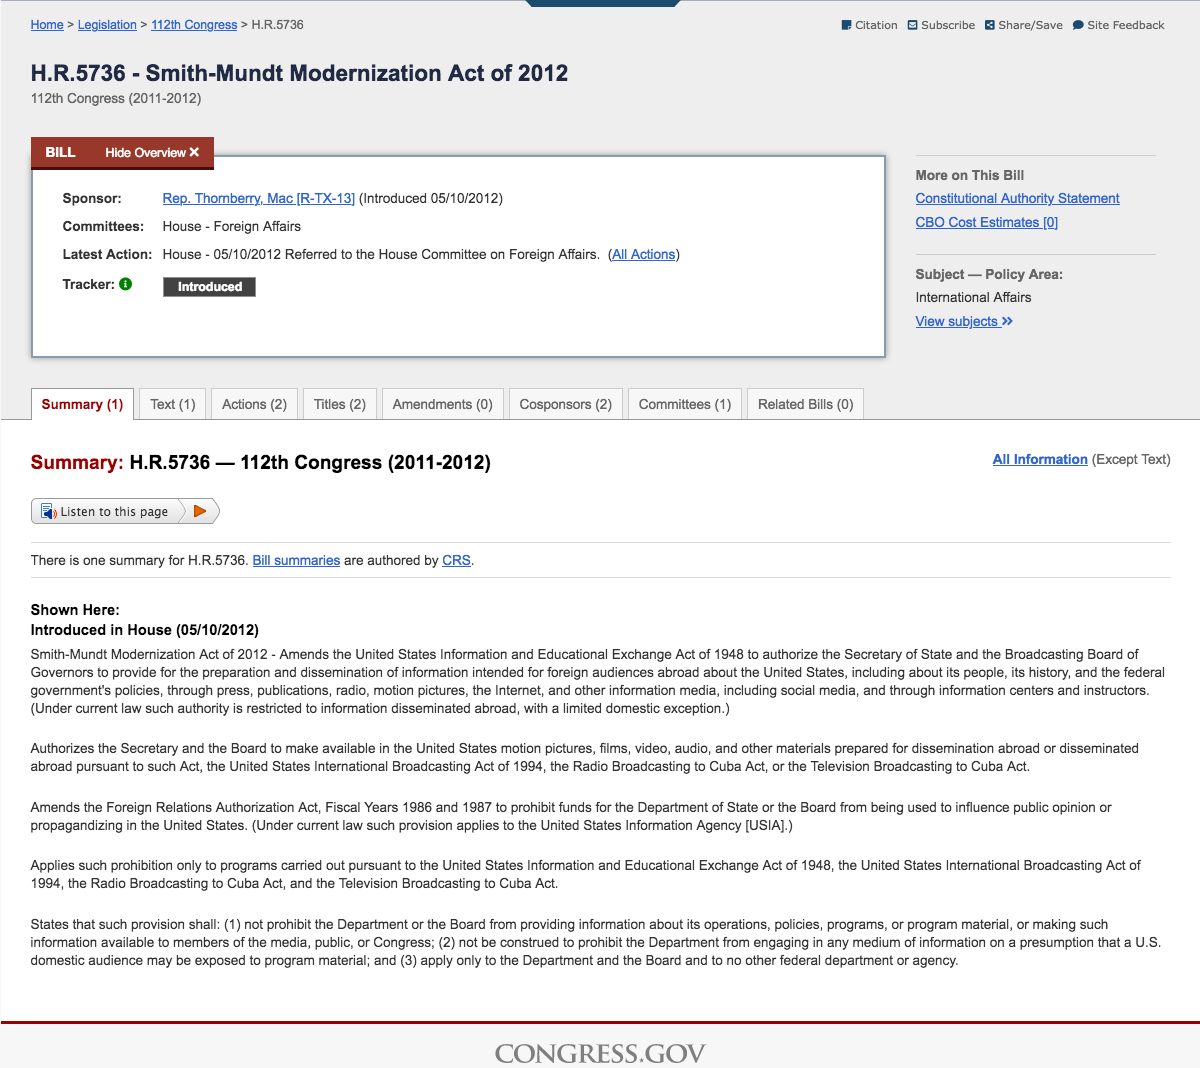Switch to the Cosponsors (2) tab

tap(566, 404)
